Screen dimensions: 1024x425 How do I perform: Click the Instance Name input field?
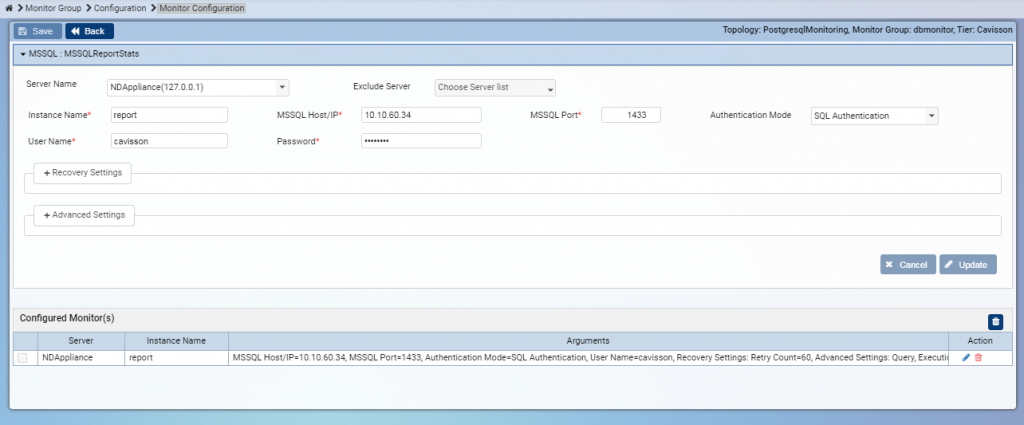[x=169, y=115]
